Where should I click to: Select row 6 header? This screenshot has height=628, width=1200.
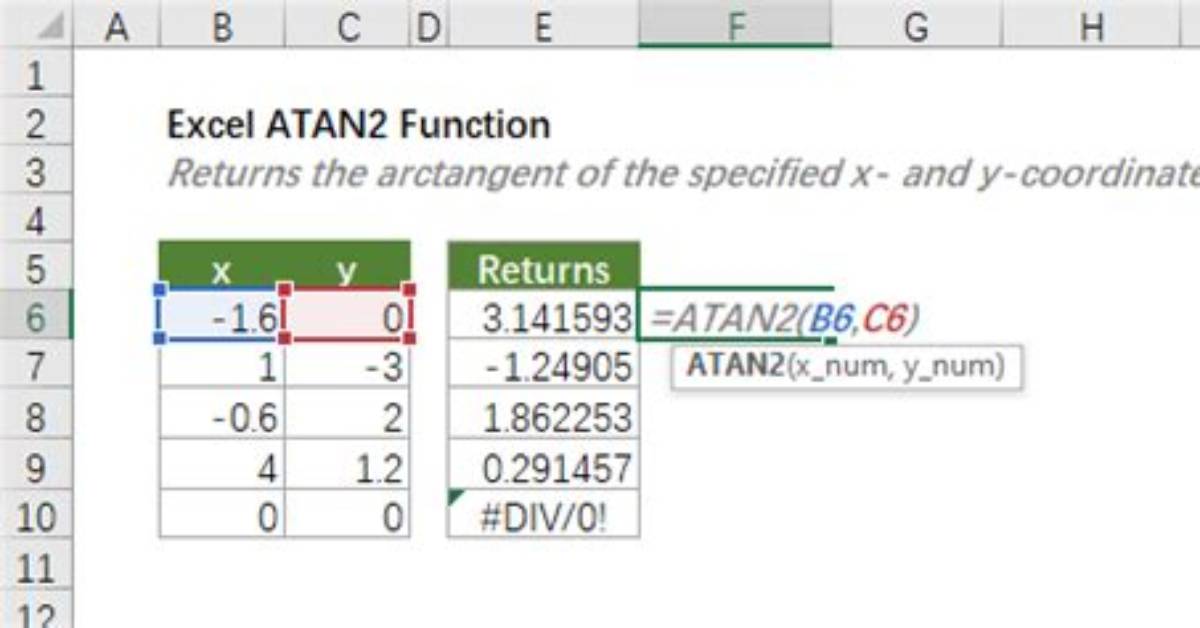point(37,317)
